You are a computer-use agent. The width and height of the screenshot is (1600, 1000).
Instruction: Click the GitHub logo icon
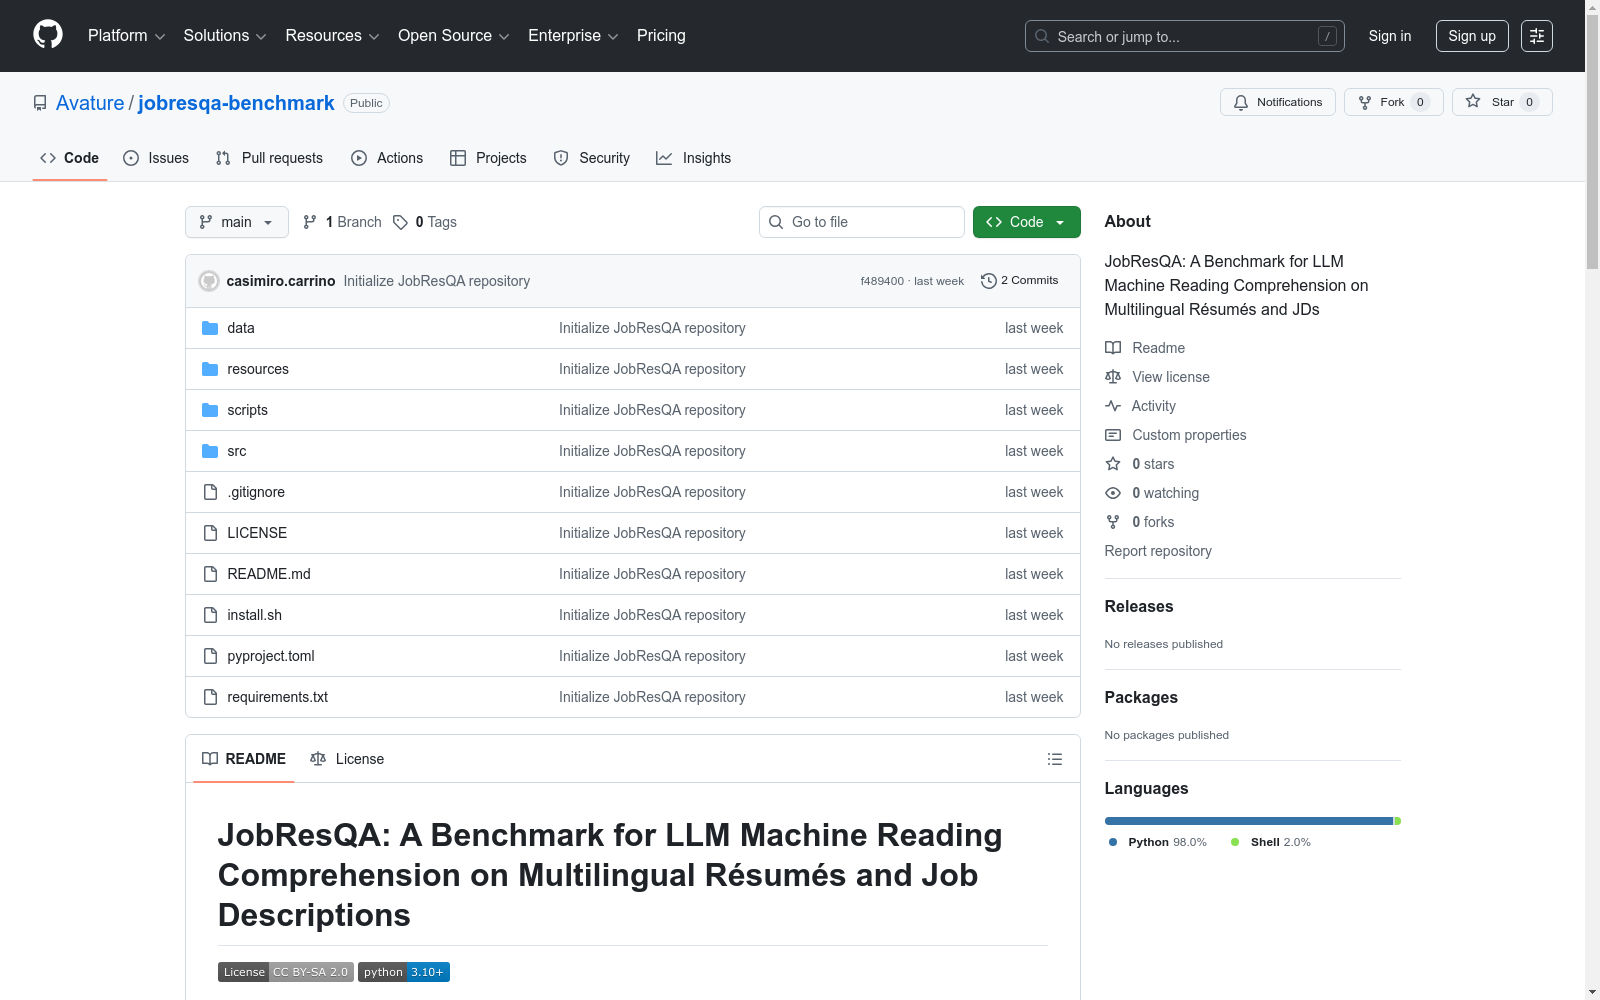click(48, 35)
